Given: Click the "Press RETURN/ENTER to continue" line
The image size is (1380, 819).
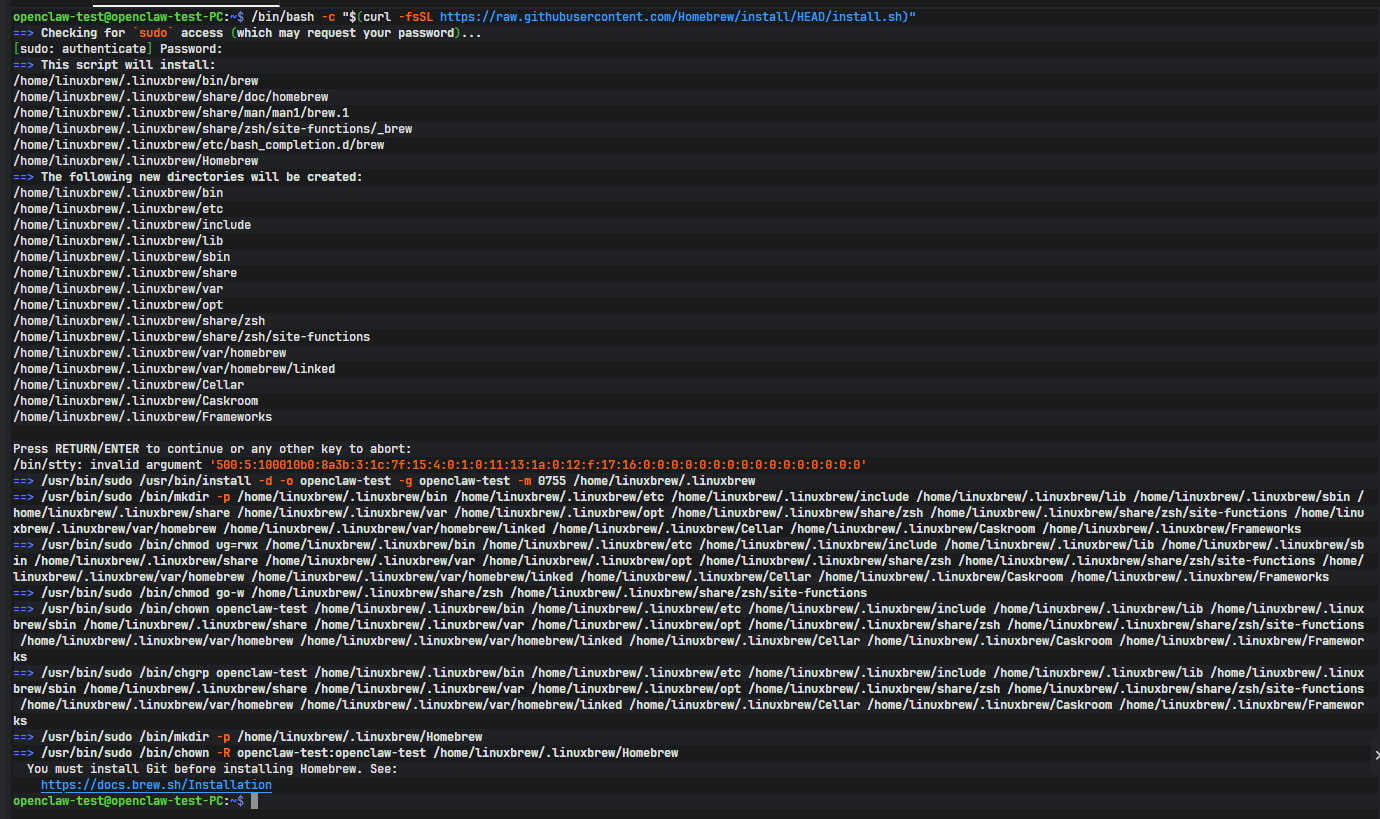Looking at the screenshot, I should coord(212,449).
